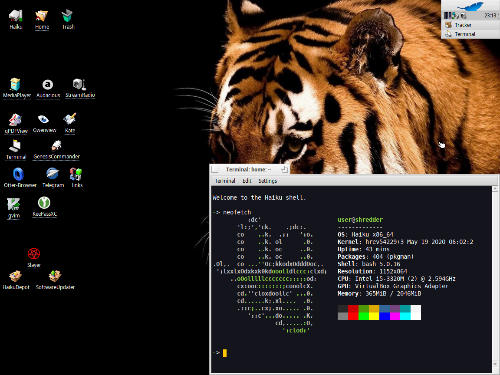Click the volume speaker tray icon
The height and width of the screenshot is (375, 500).
pos(464,15)
